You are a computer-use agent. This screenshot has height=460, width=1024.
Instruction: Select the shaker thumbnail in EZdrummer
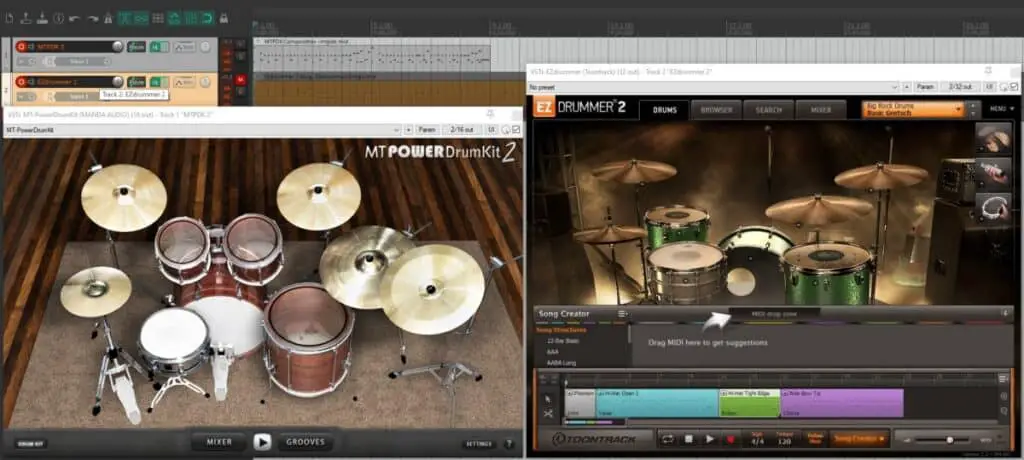click(x=993, y=172)
